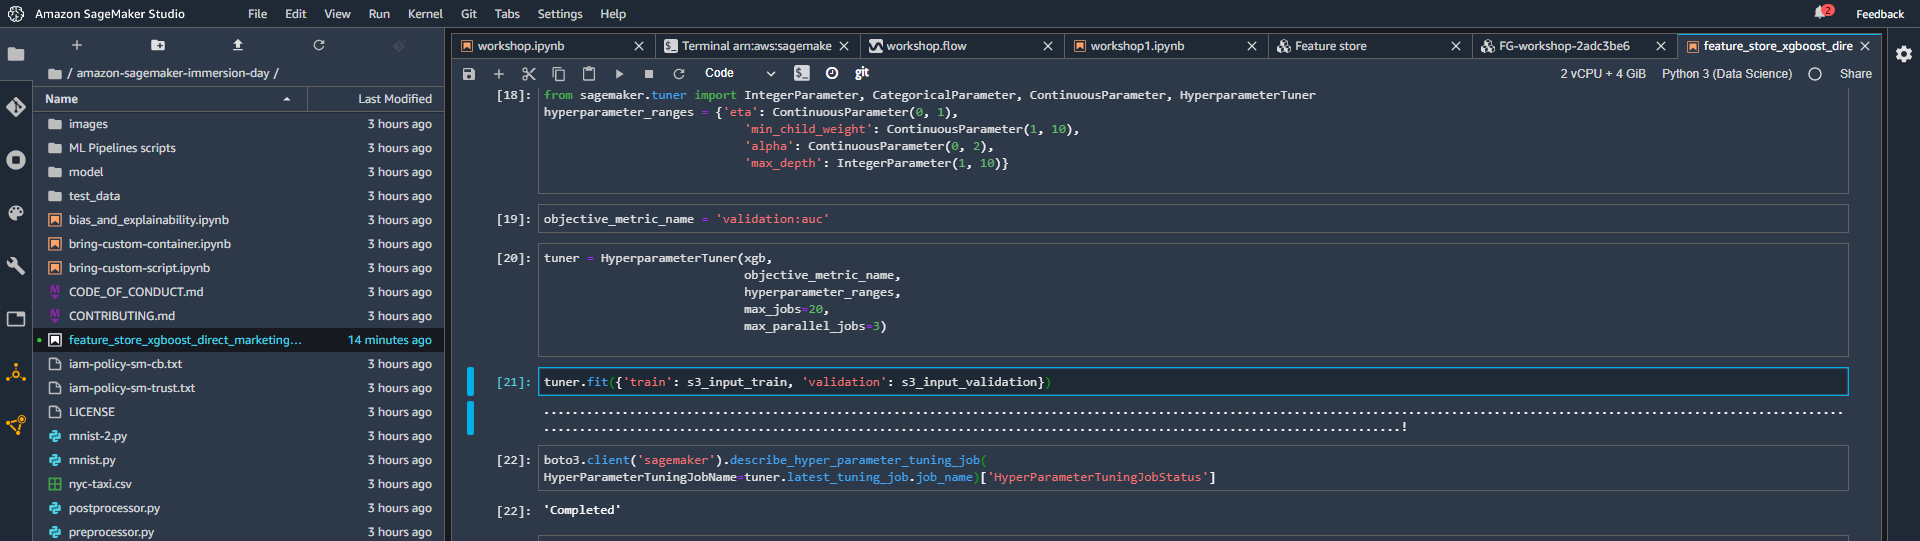Screen dimensions: 1920x541
Task: Click the greyed-out Git clone icon
Action: pos(399,45)
